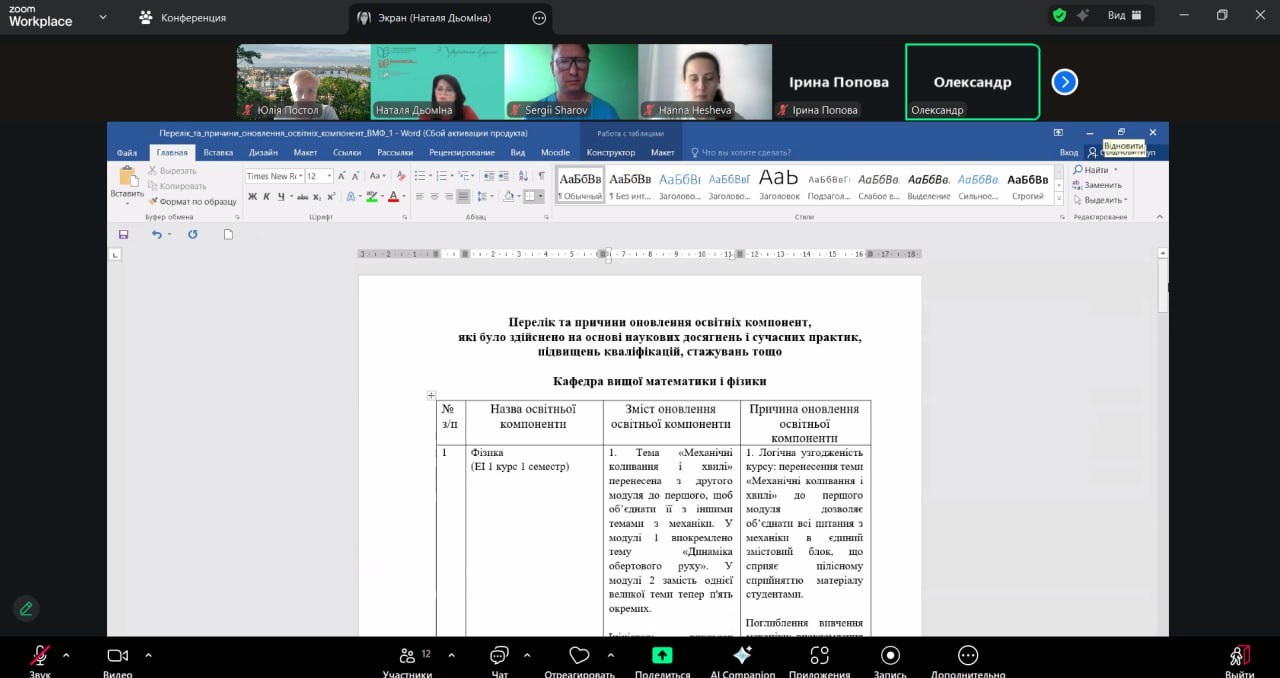
Task: Leave the meeting via Выйти button
Action: click(1239, 657)
